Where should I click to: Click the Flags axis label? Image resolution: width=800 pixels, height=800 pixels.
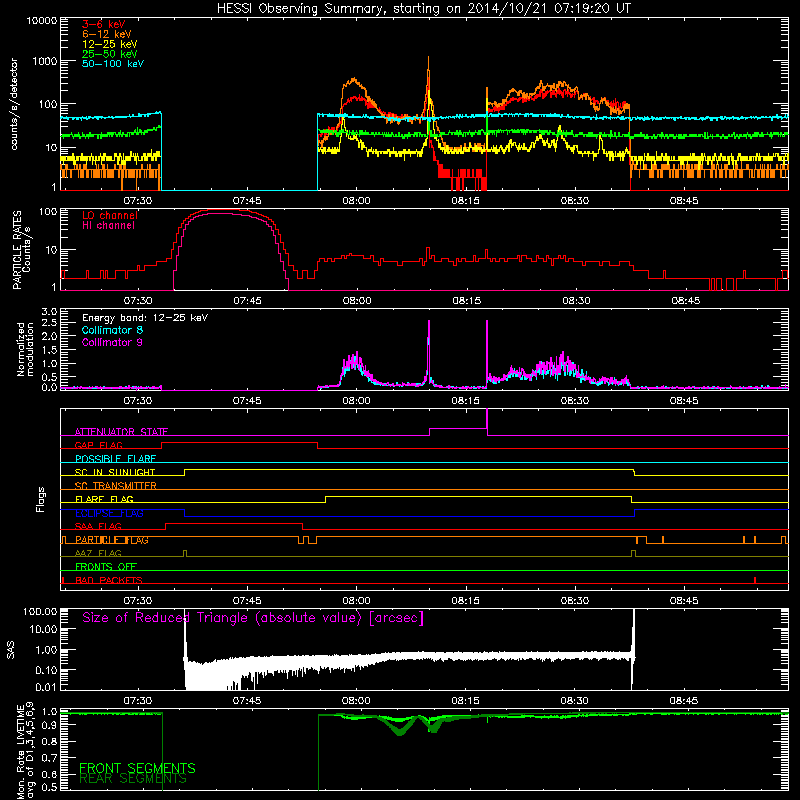pyautogui.click(x=40, y=499)
